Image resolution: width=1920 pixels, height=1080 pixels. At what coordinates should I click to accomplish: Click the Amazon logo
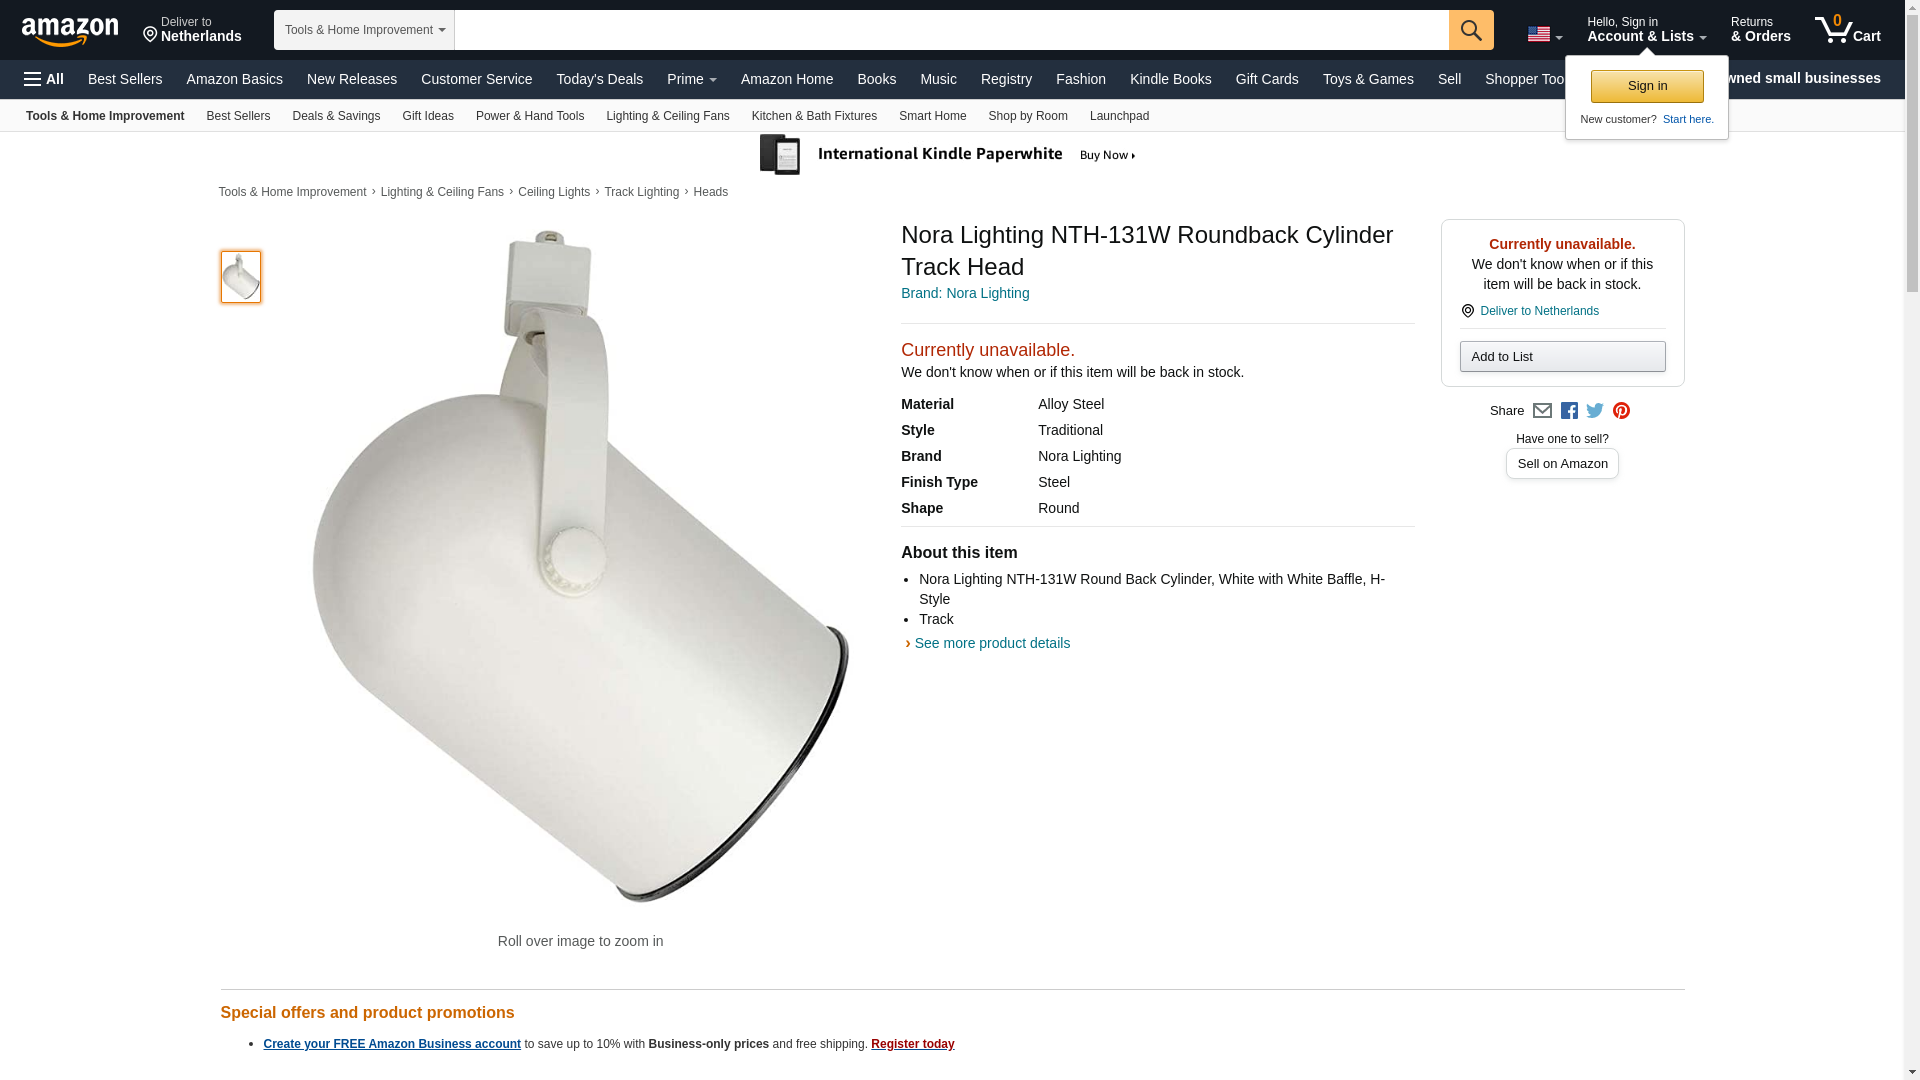click(x=70, y=31)
